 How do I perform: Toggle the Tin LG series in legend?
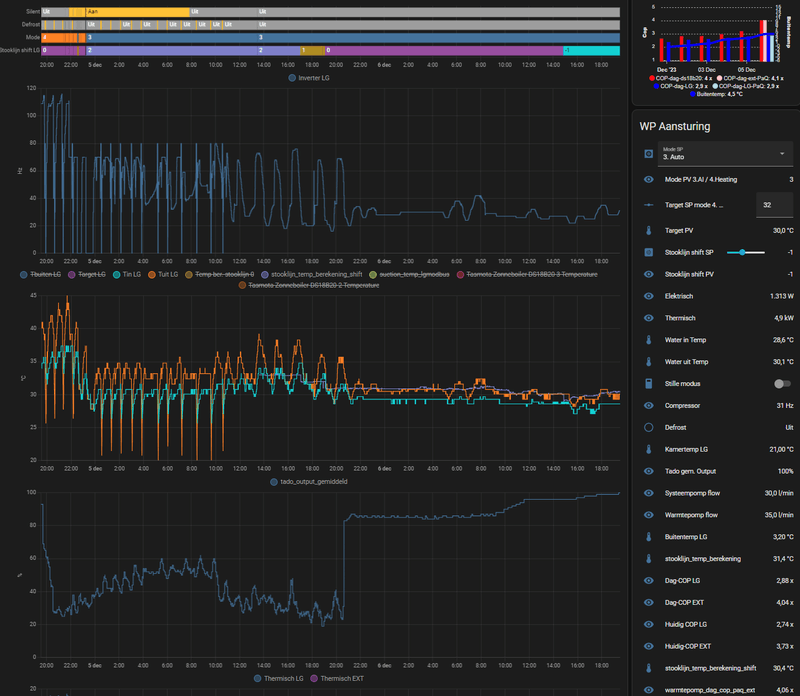[132, 273]
